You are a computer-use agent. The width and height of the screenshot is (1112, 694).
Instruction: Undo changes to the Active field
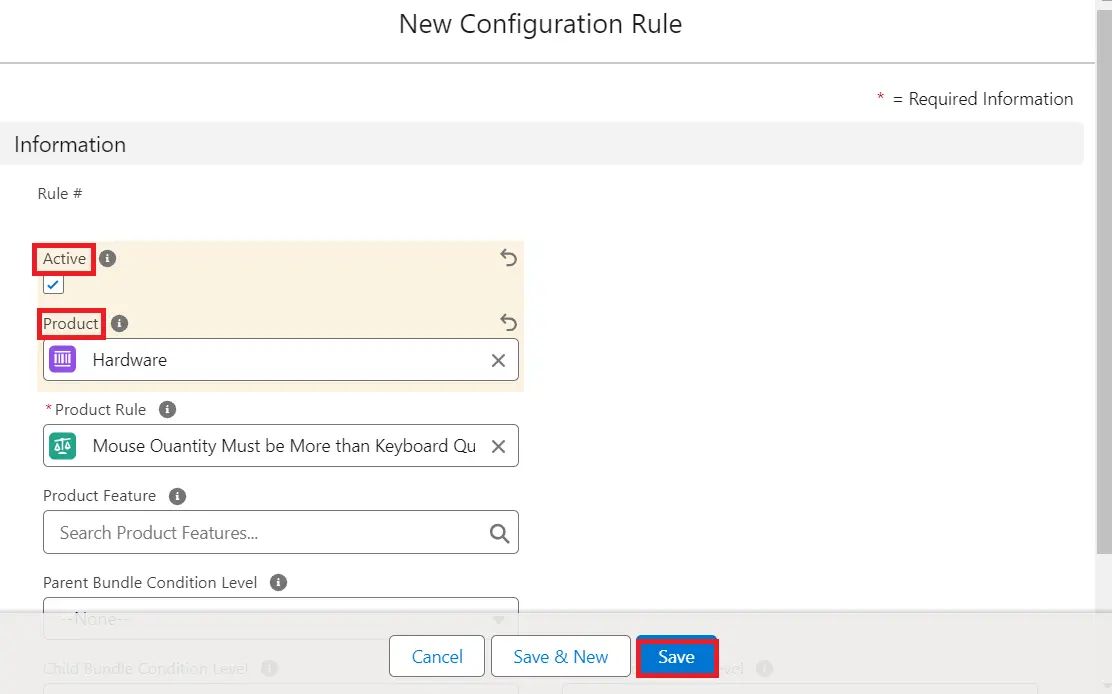coord(508,259)
